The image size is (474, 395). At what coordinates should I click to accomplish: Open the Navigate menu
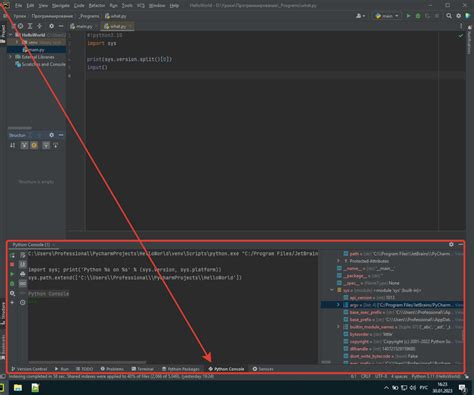(x=61, y=6)
